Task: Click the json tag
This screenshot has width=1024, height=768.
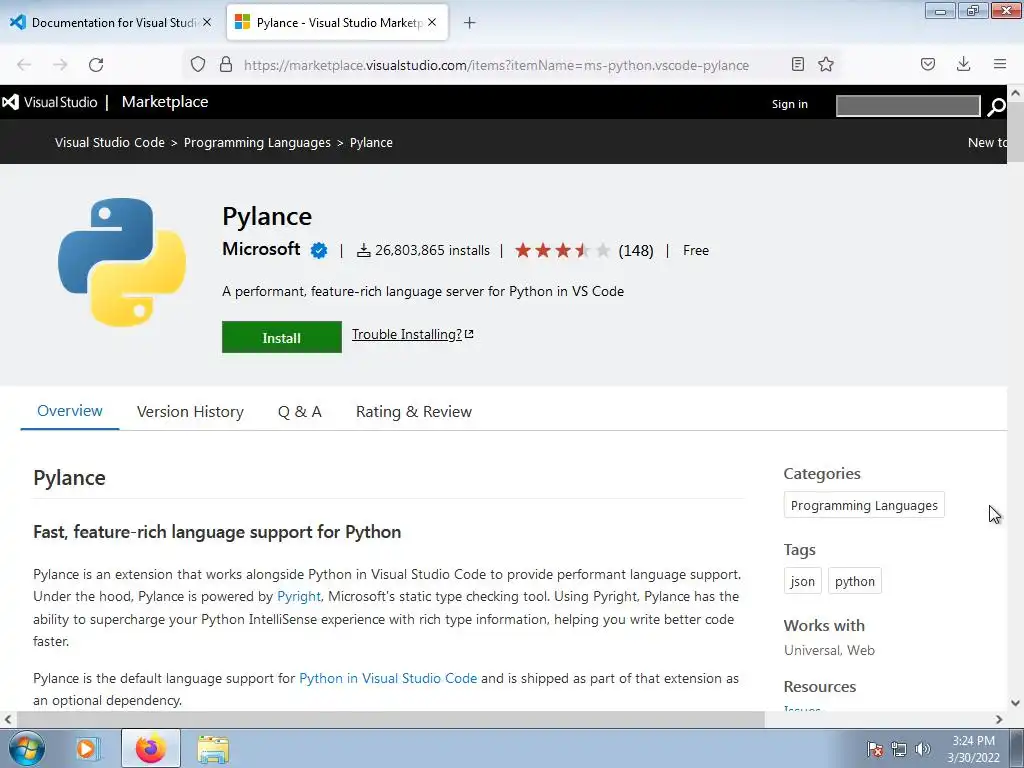Action: coord(803,581)
